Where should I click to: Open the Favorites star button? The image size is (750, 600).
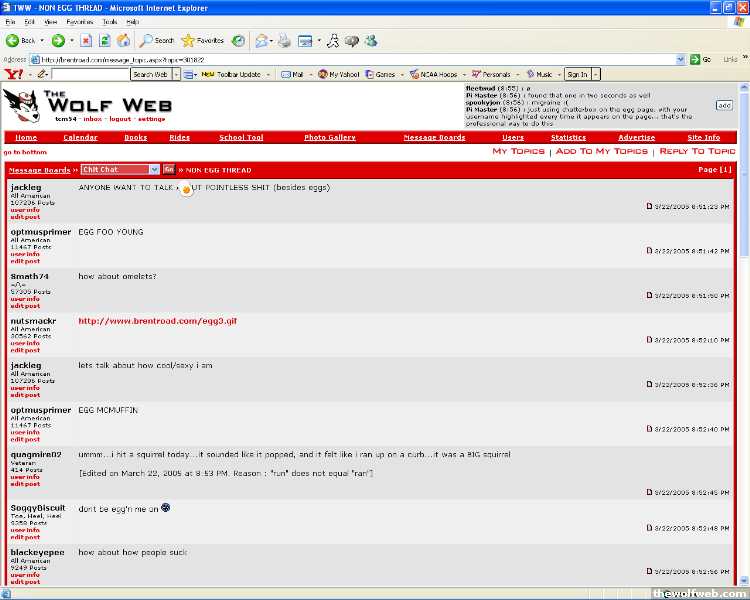point(203,41)
